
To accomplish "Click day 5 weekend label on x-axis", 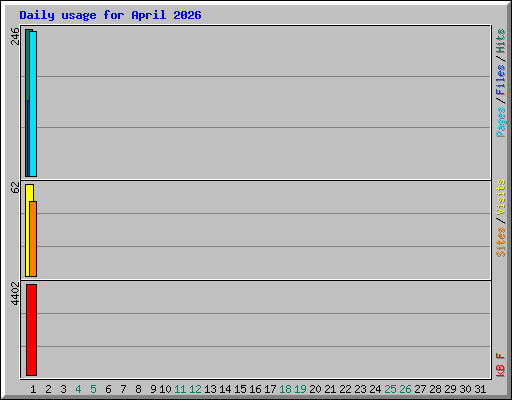I will 93,389.
